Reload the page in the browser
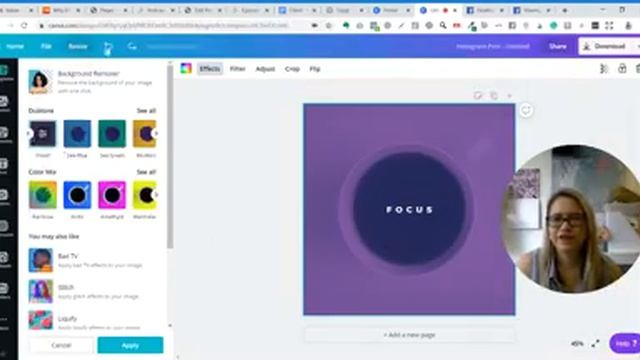The height and width of the screenshot is (360, 640). click(24, 25)
